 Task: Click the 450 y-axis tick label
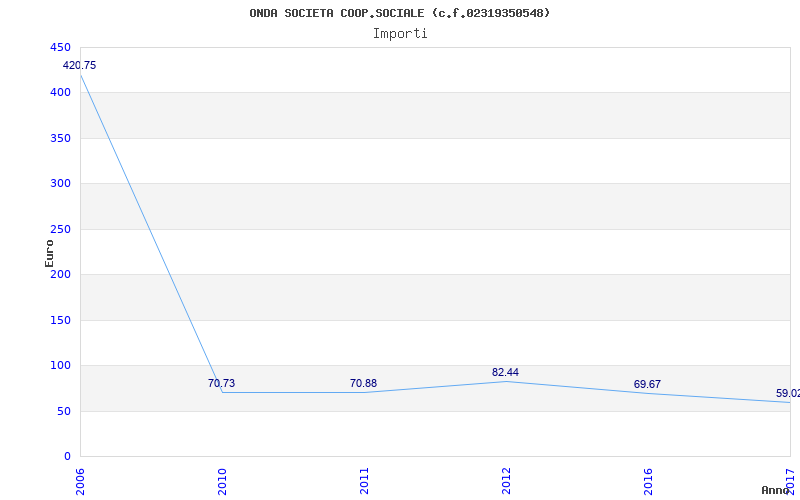(x=60, y=47)
